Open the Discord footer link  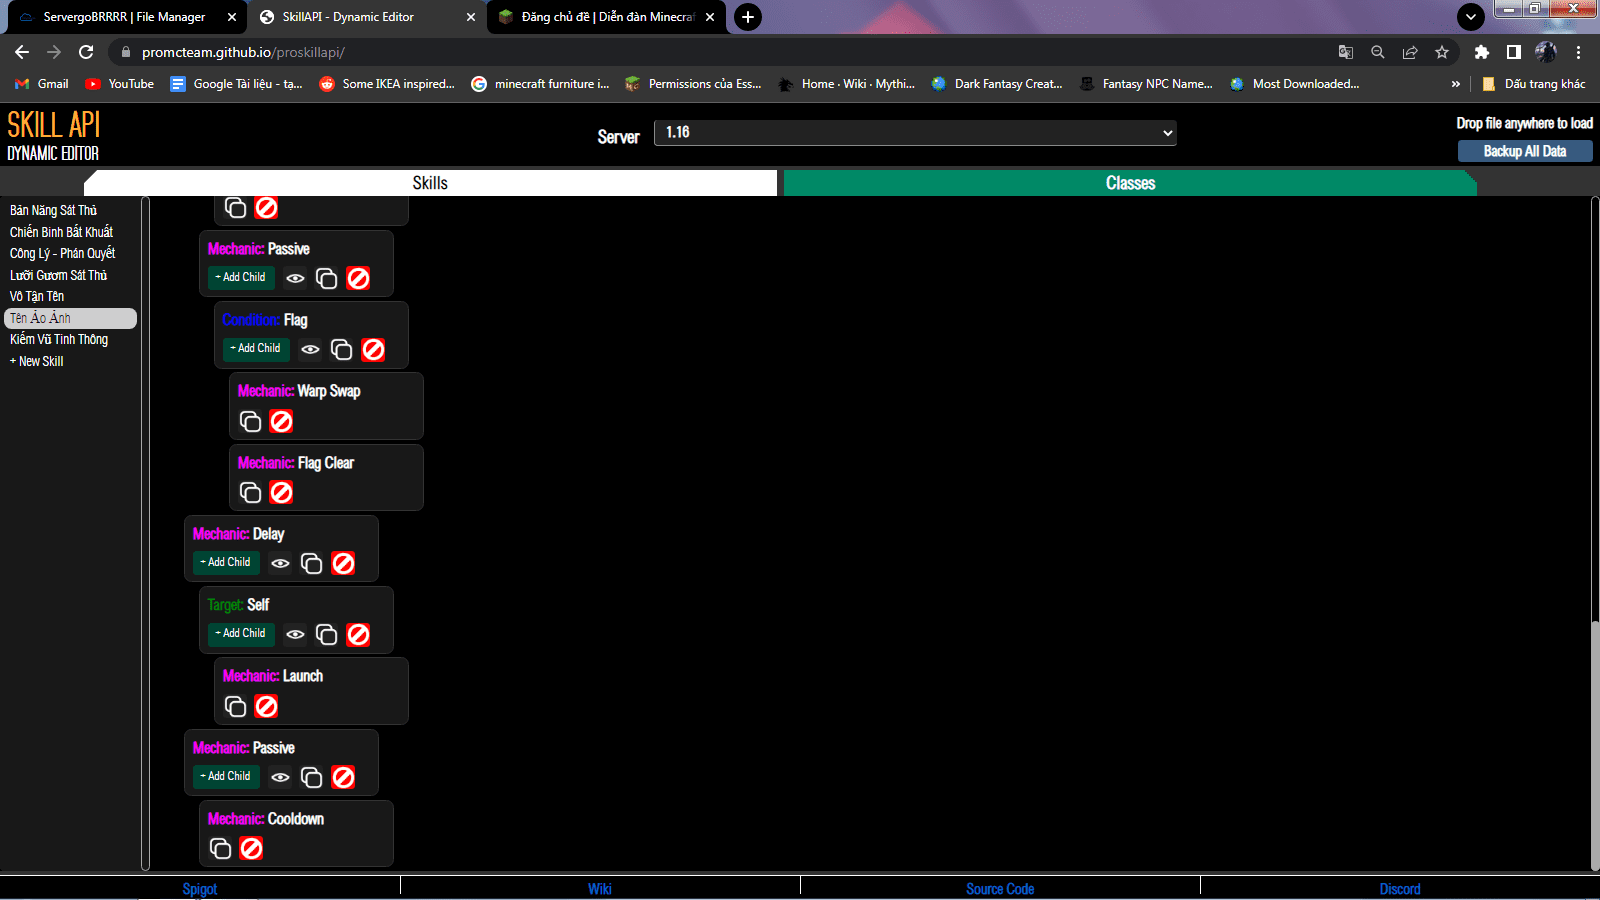1400,888
